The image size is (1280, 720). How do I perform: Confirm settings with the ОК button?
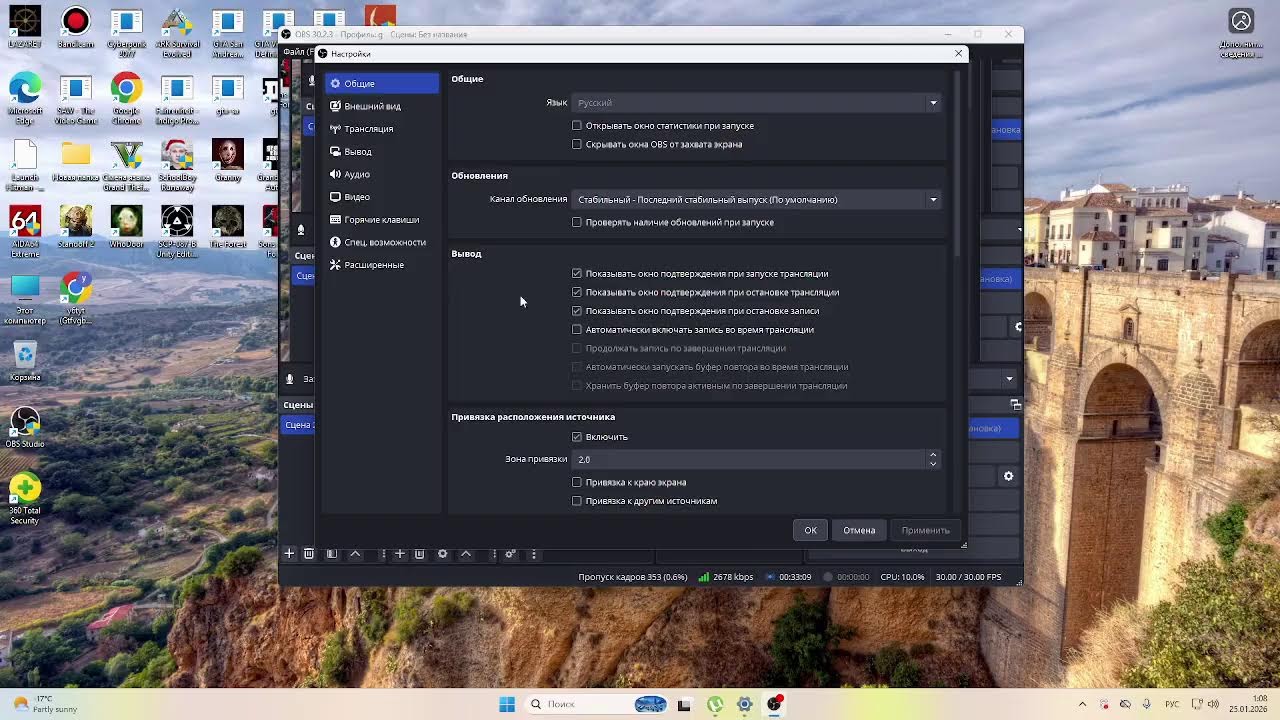coord(811,530)
